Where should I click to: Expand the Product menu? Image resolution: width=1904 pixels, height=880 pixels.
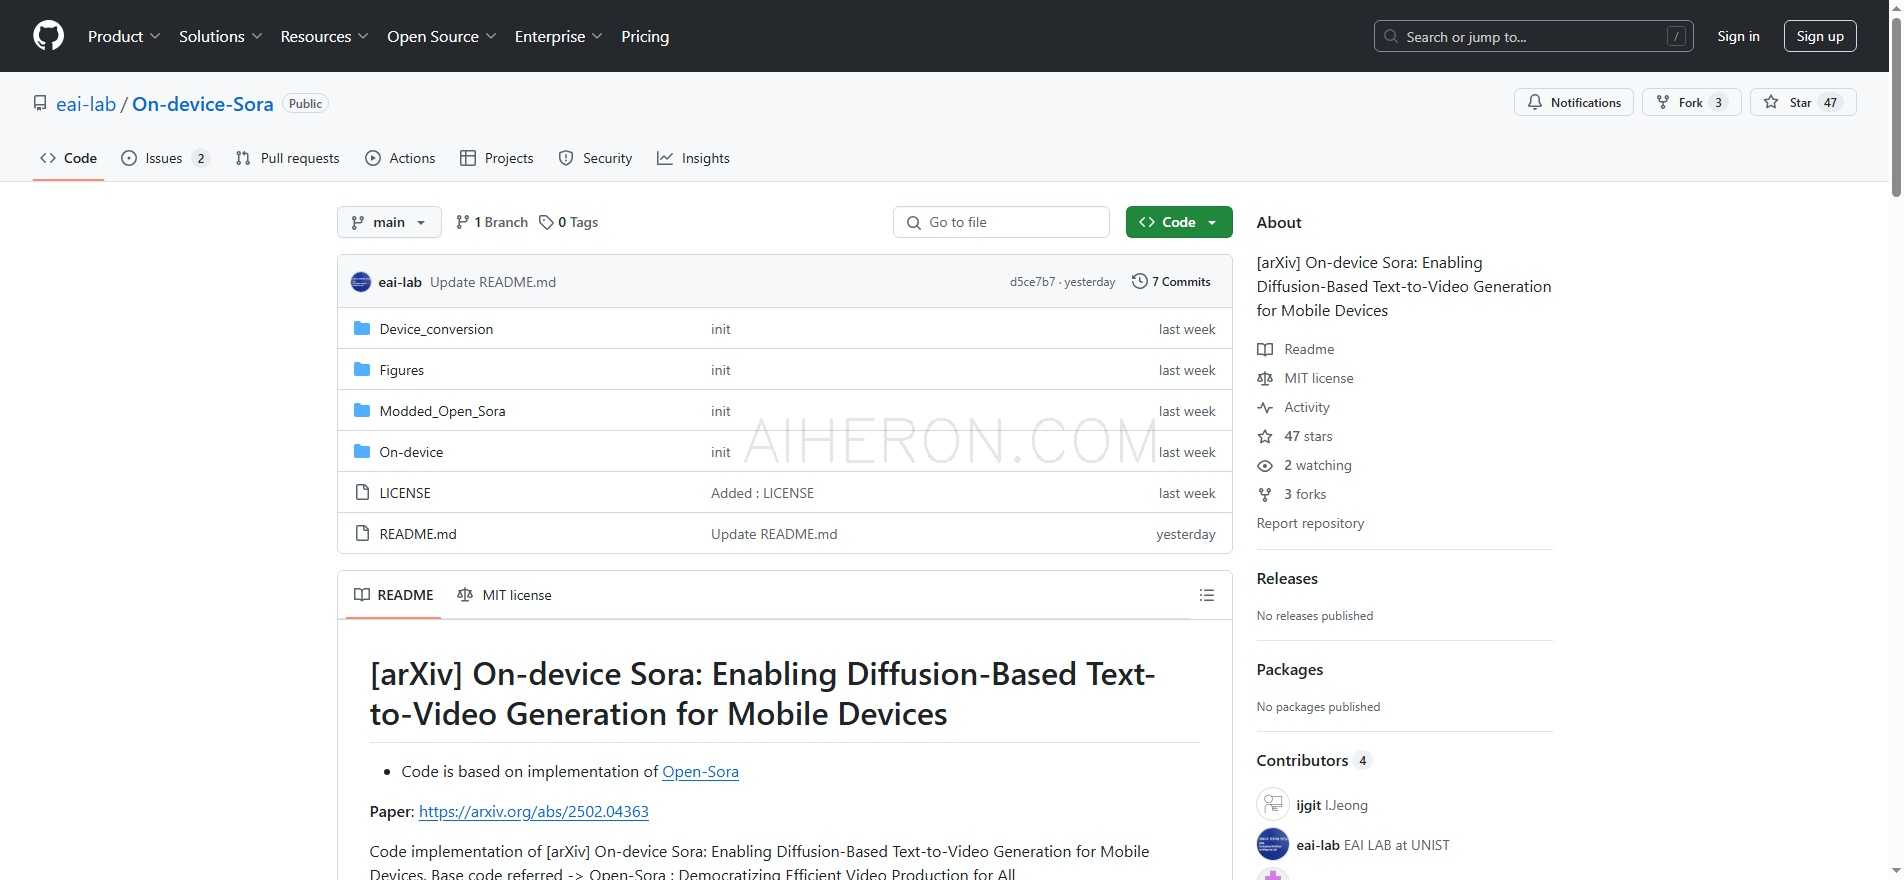point(124,36)
